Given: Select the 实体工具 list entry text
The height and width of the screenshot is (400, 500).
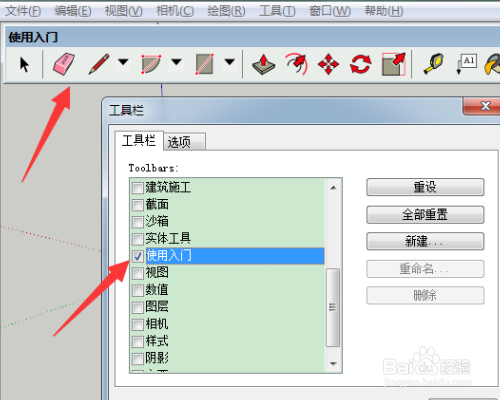Looking at the screenshot, I should [x=168, y=239].
